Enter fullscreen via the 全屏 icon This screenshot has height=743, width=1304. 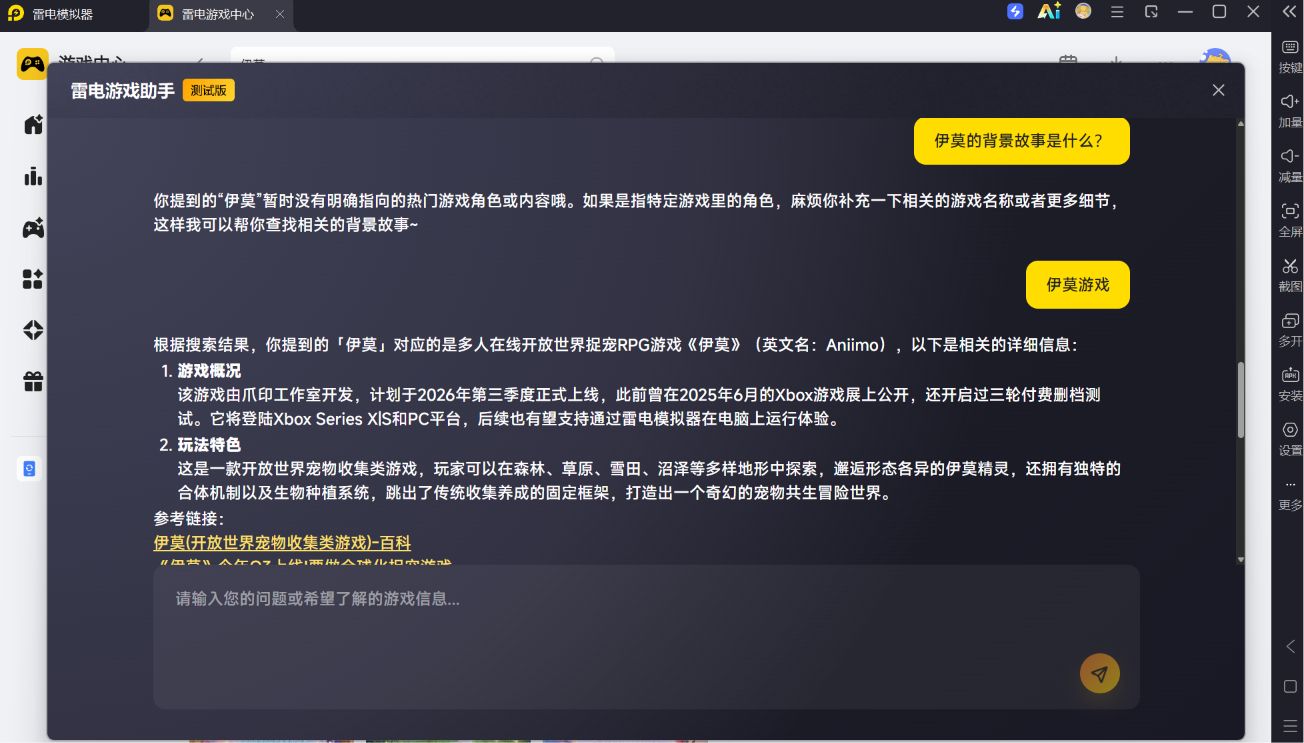coord(1290,211)
